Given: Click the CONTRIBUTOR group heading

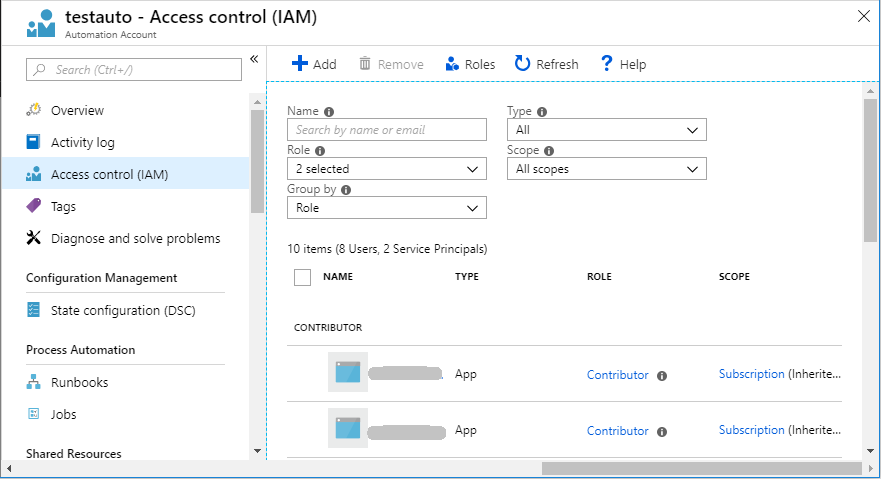Looking at the screenshot, I should pyautogui.click(x=328, y=327).
